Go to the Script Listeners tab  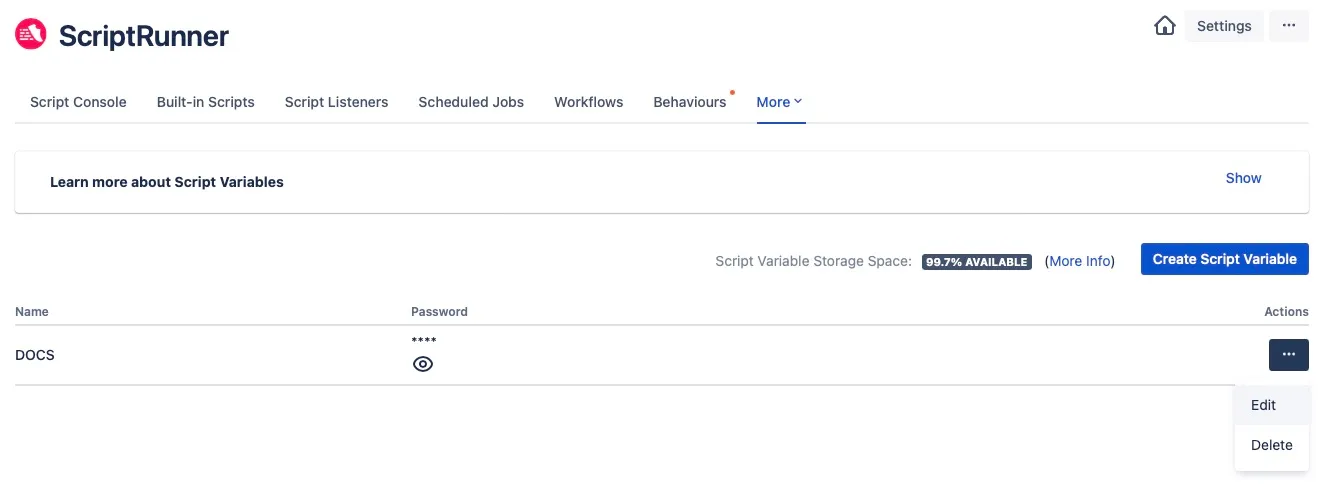336,102
